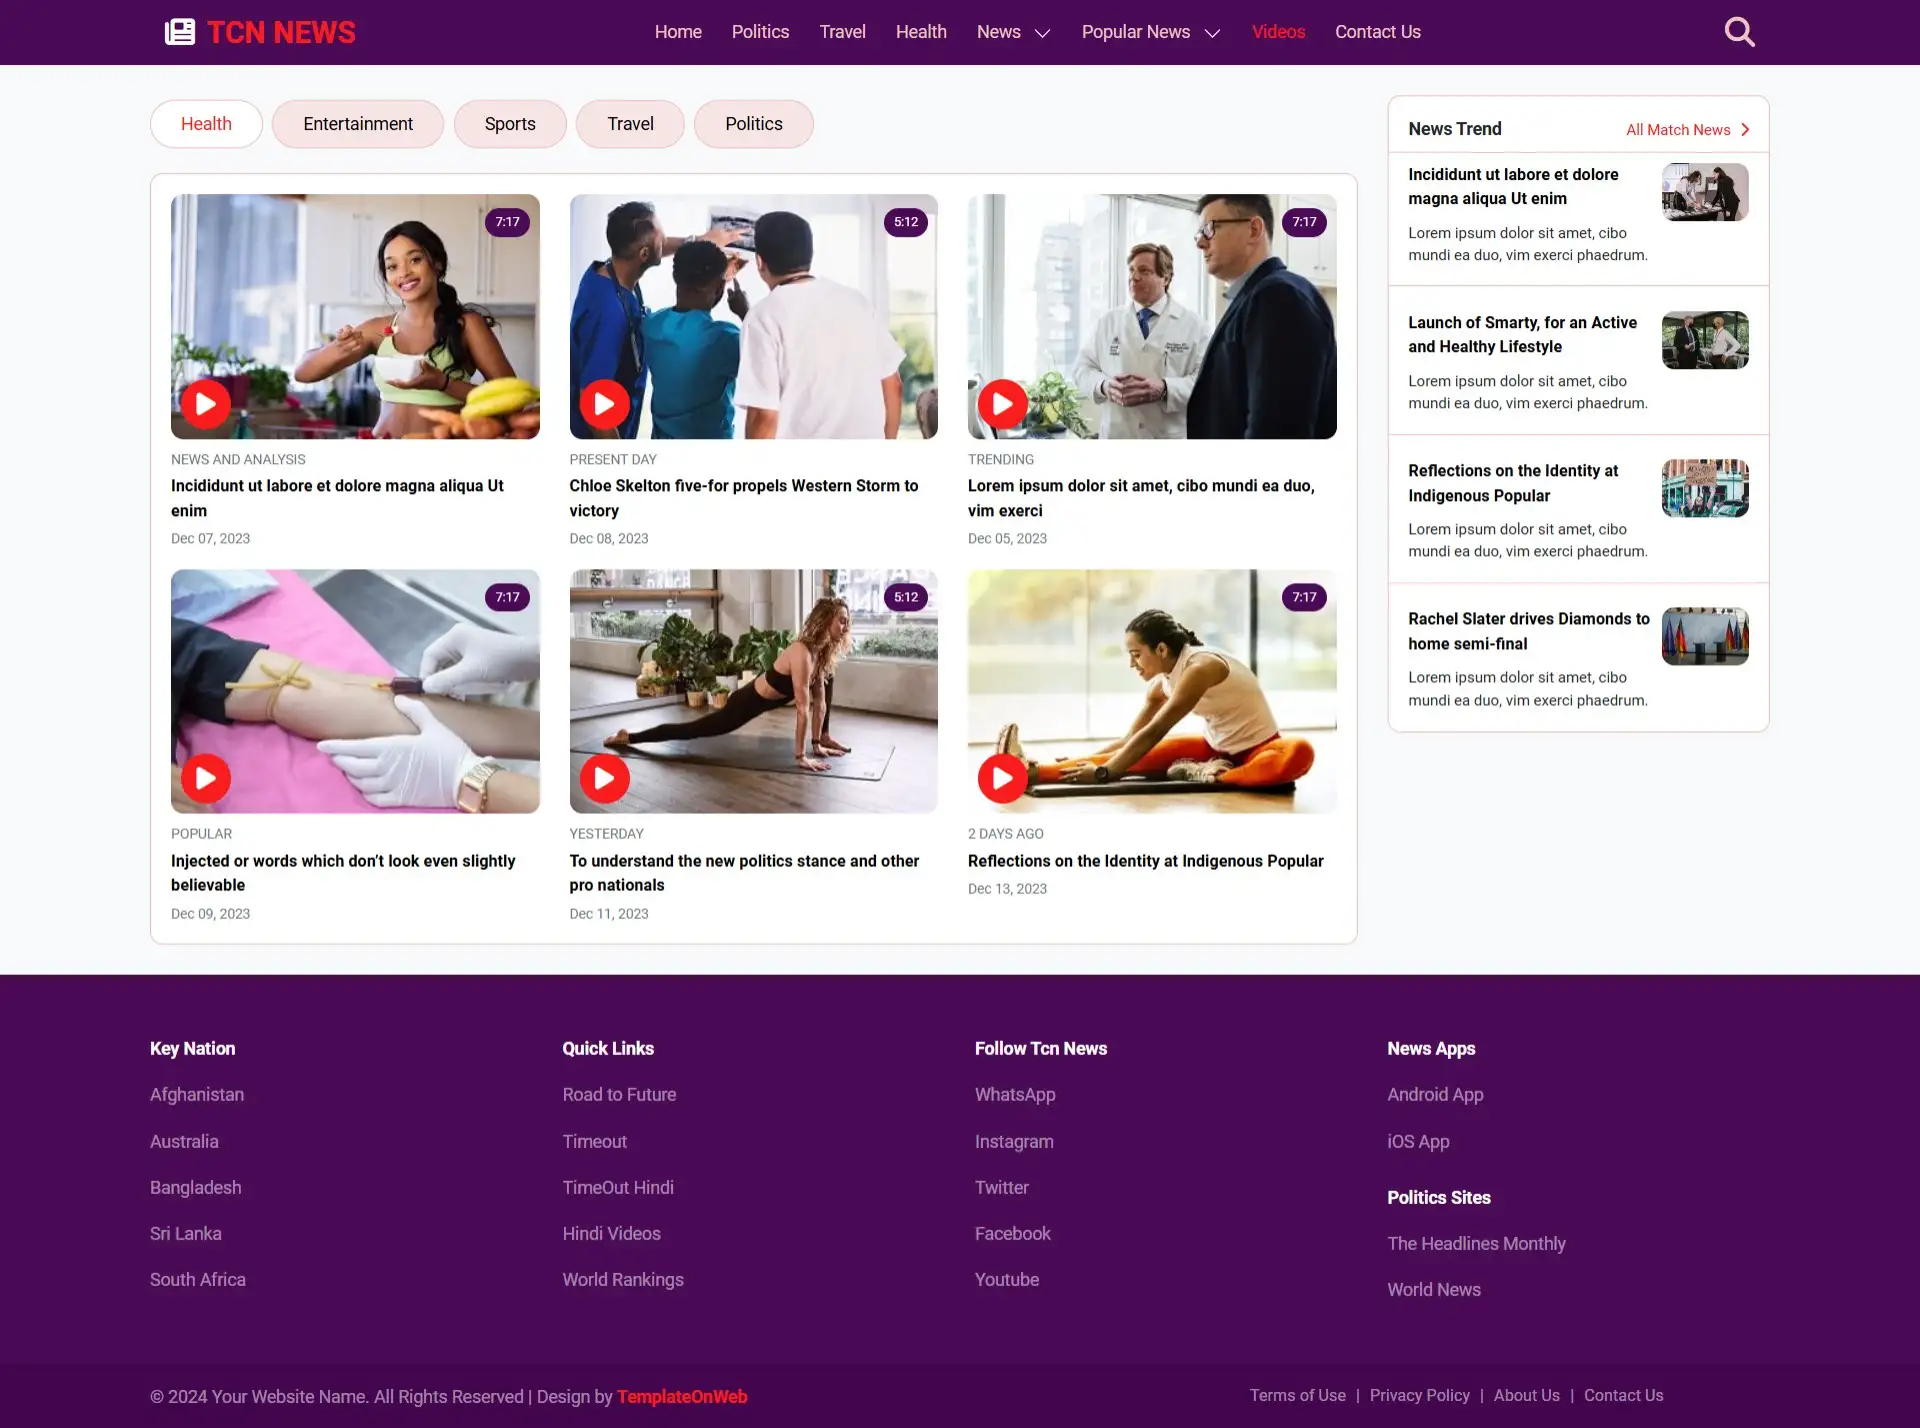This screenshot has height=1428, width=1920.
Task: Click the TCN NEWS logo icon
Action: [179, 31]
